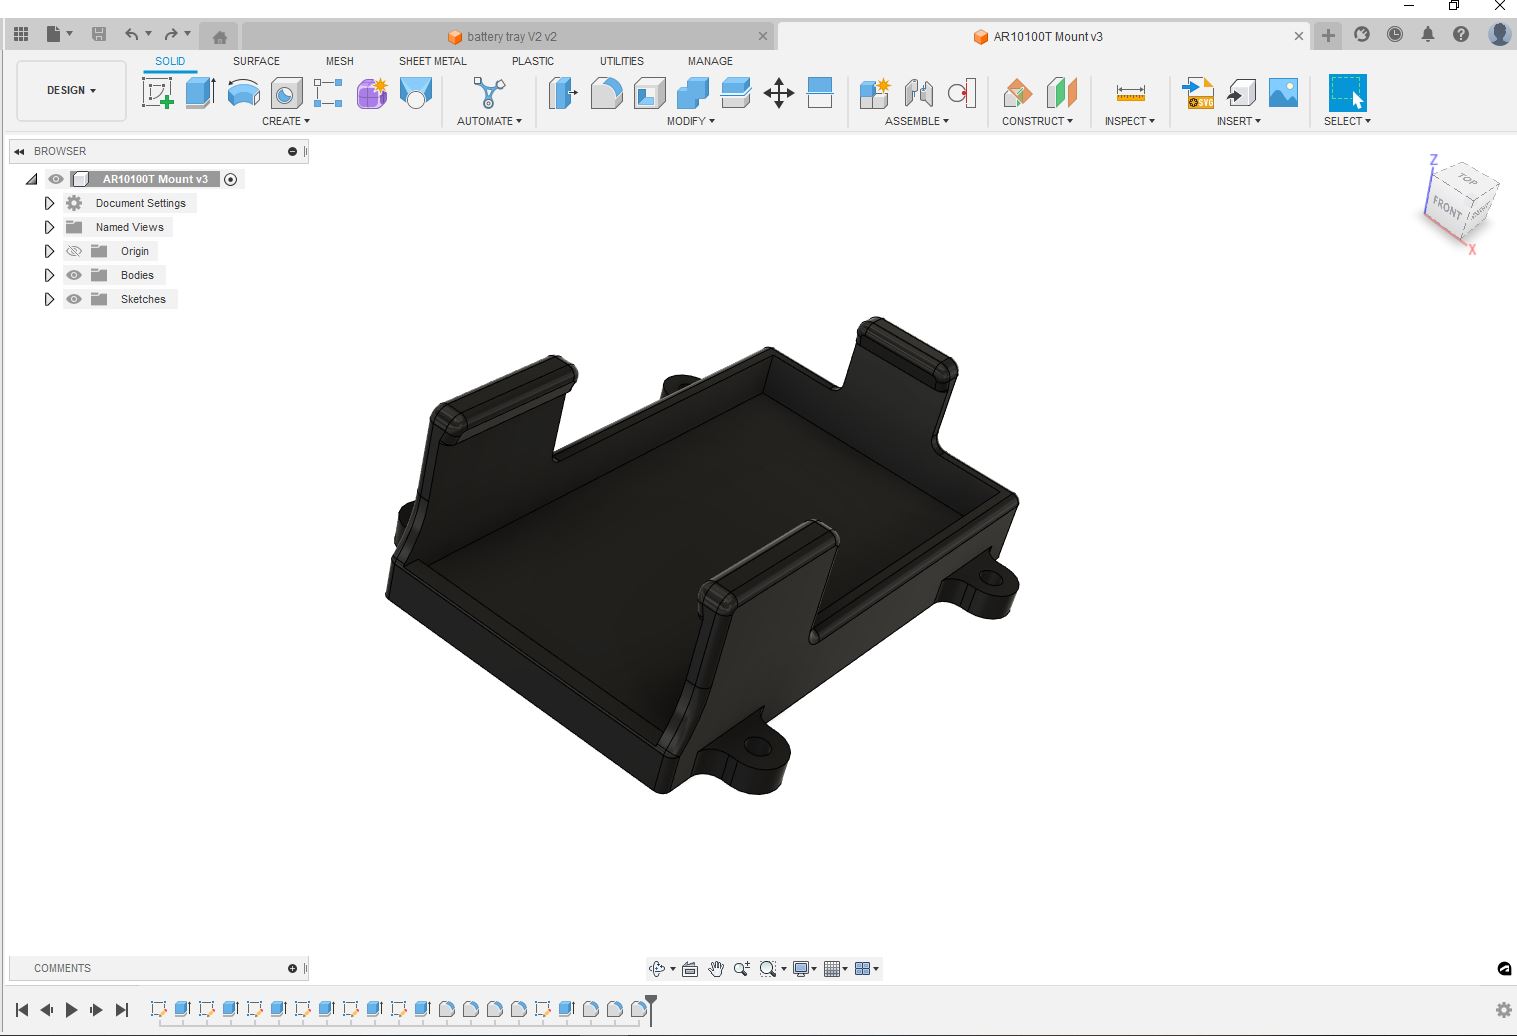Viewport: 1517px width, 1036px height.
Task: Click the Measure tool icon
Action: coord(1130,93)
